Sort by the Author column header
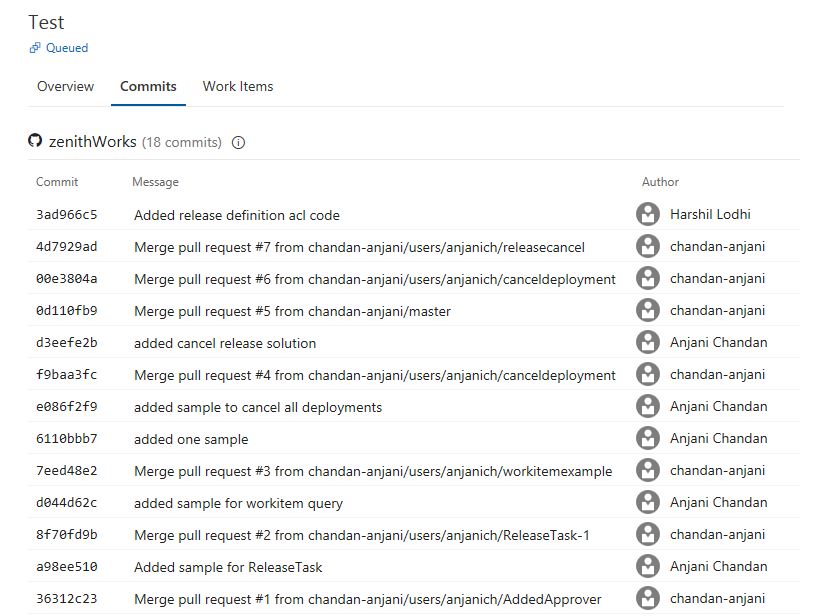The image size is (824, 616). click(x=660, y=181)
